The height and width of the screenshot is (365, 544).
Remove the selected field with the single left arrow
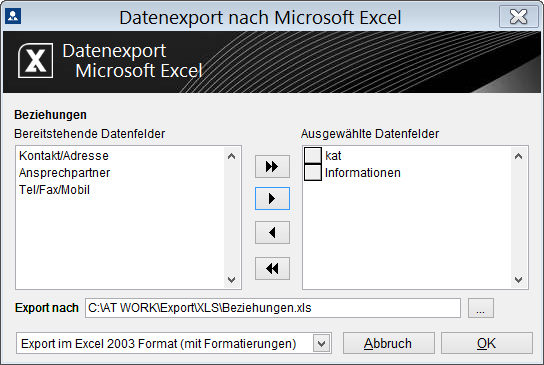[272, 232]
